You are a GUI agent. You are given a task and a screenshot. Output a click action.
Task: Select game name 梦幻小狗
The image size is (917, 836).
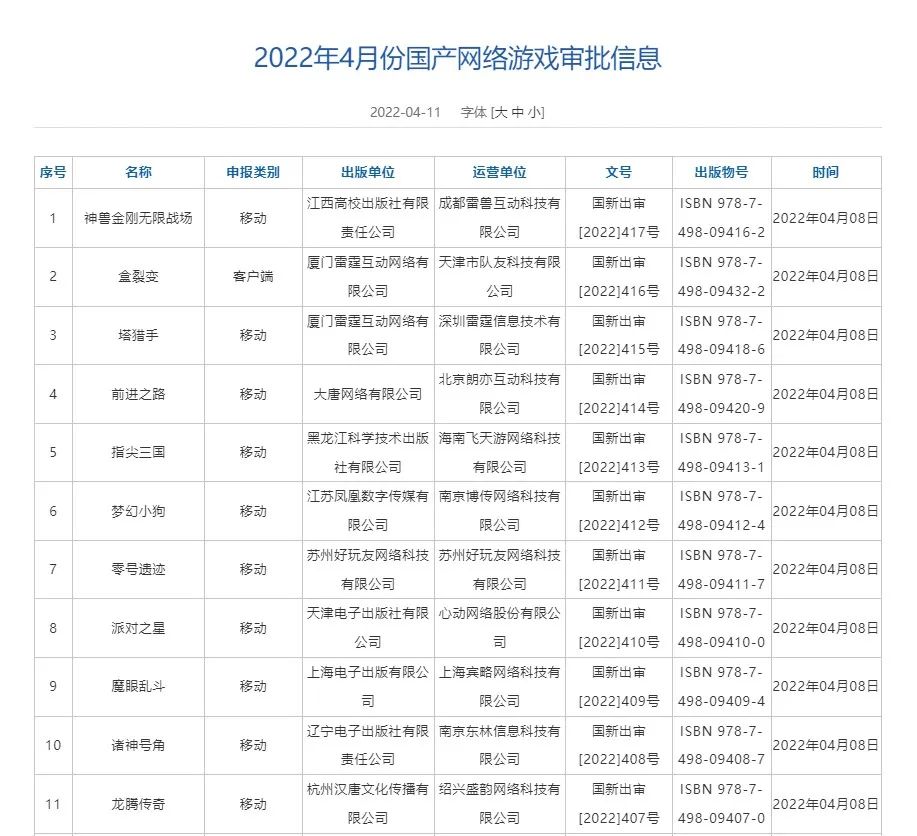[x=139, y=511]
